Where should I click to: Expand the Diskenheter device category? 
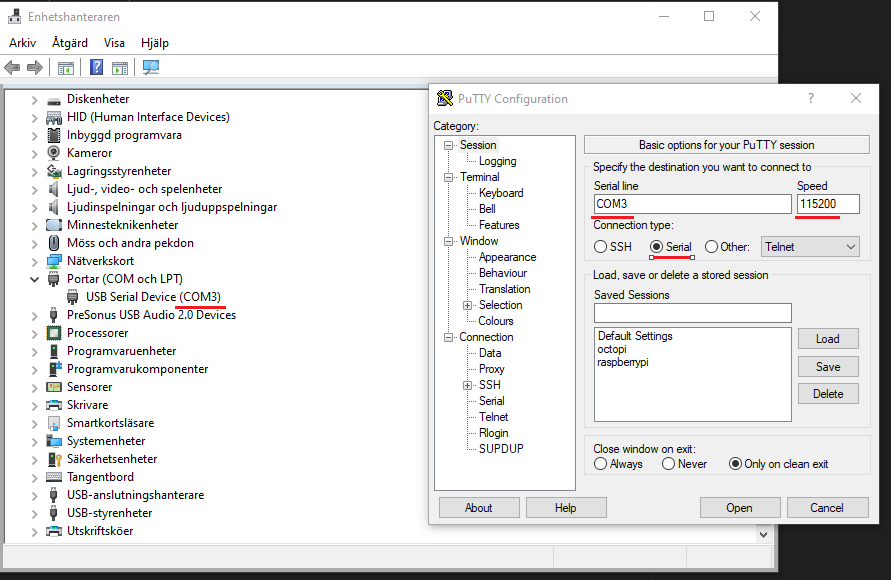[34, 99]
